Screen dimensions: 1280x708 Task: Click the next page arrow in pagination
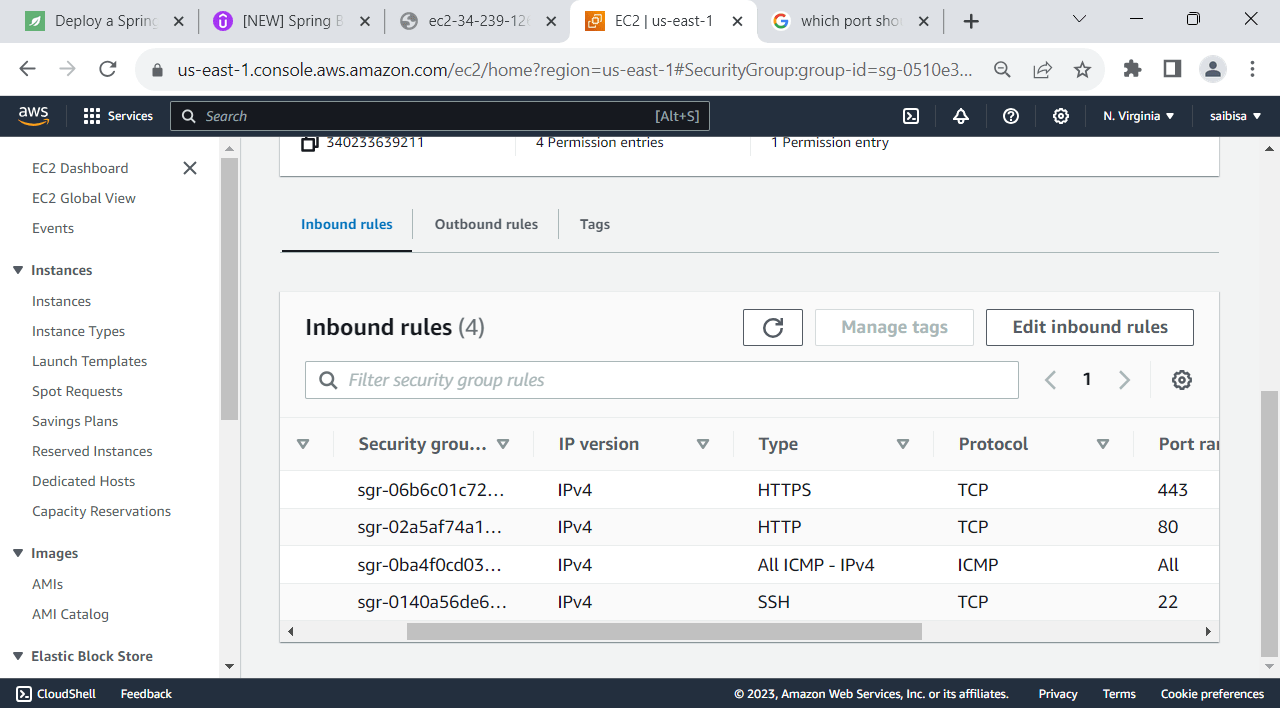pos(1124,380)
